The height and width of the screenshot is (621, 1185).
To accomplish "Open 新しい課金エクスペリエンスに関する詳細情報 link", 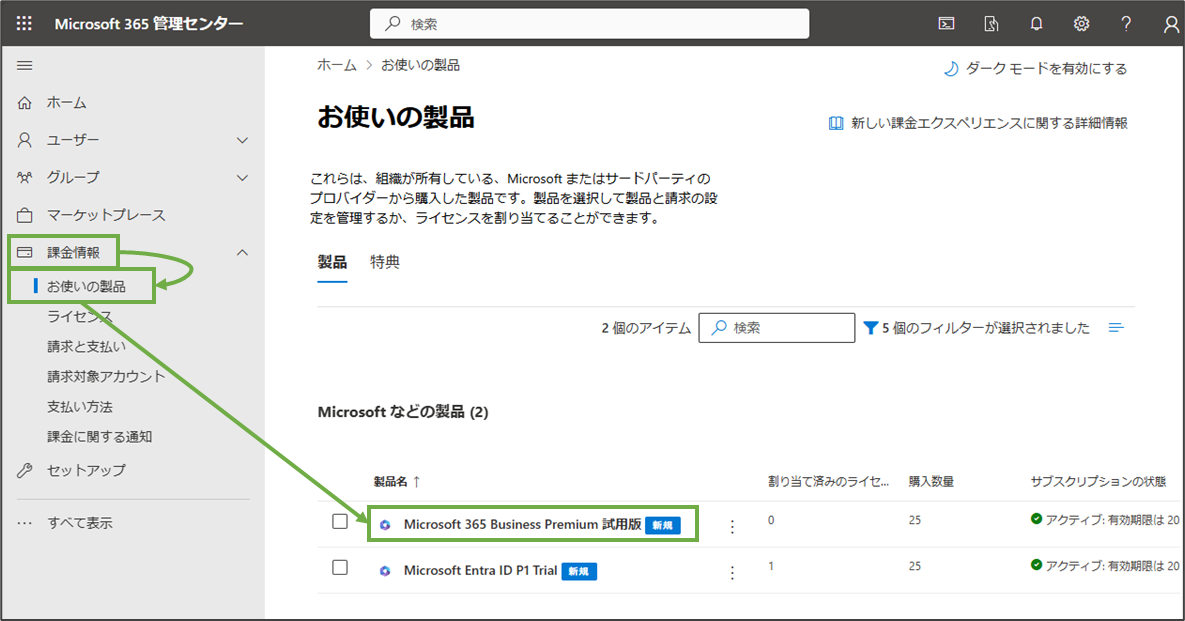I will [x=989, y=123].
